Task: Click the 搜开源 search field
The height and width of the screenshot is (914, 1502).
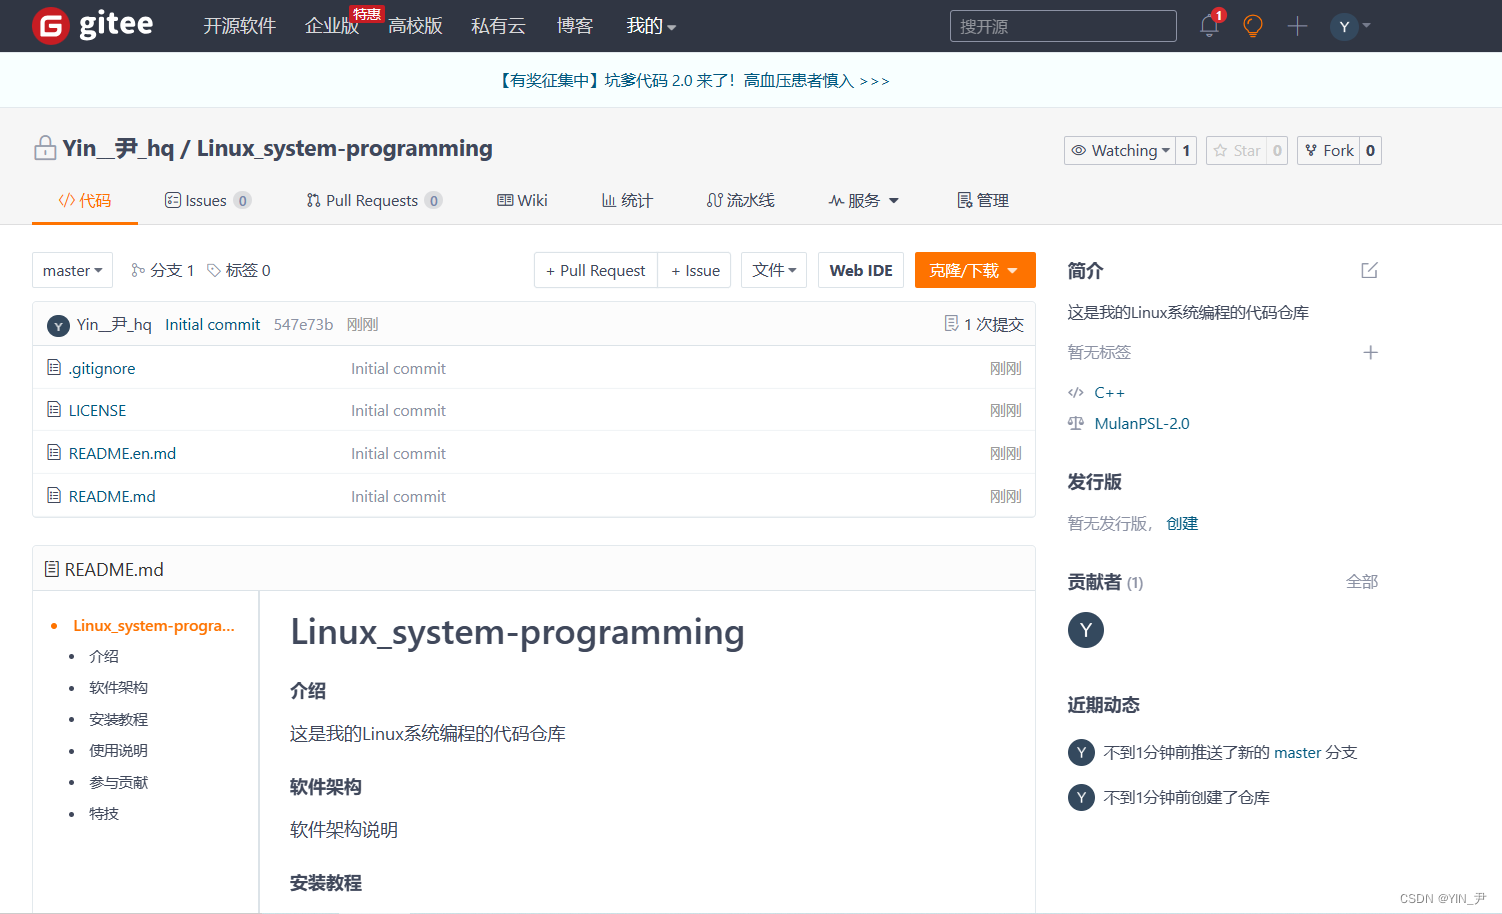Action: coord(1063,26)
